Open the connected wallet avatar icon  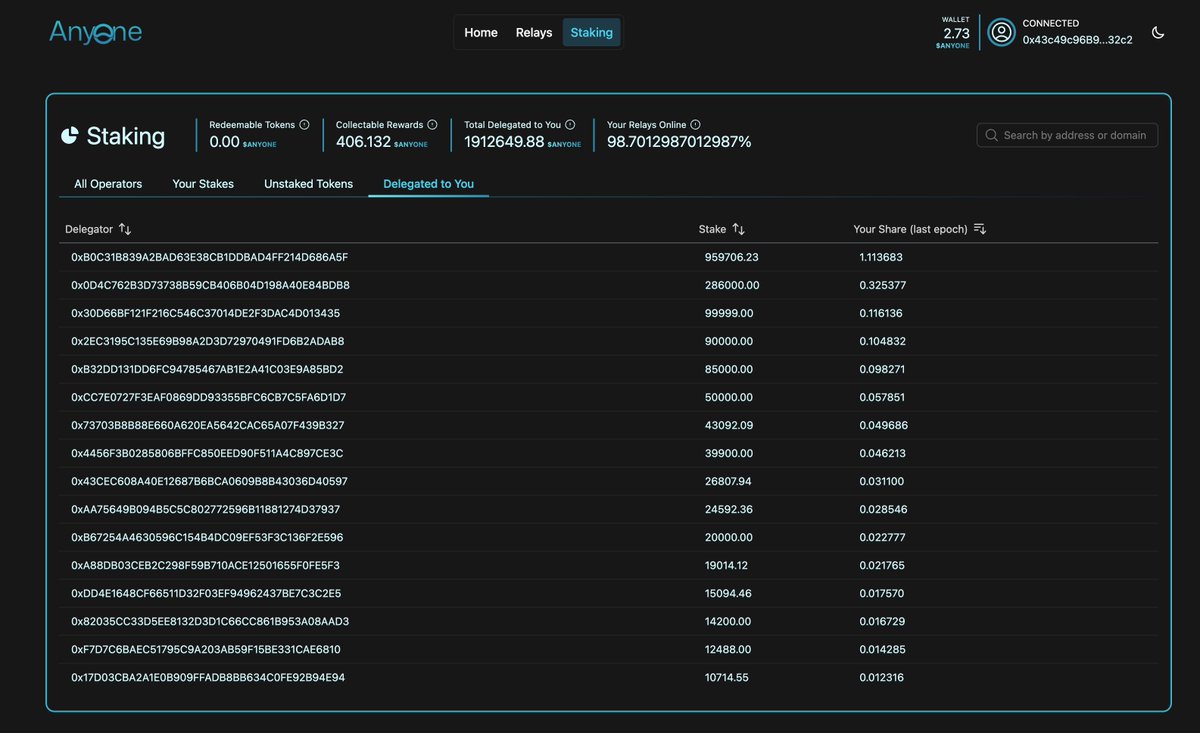(1001, 32)
